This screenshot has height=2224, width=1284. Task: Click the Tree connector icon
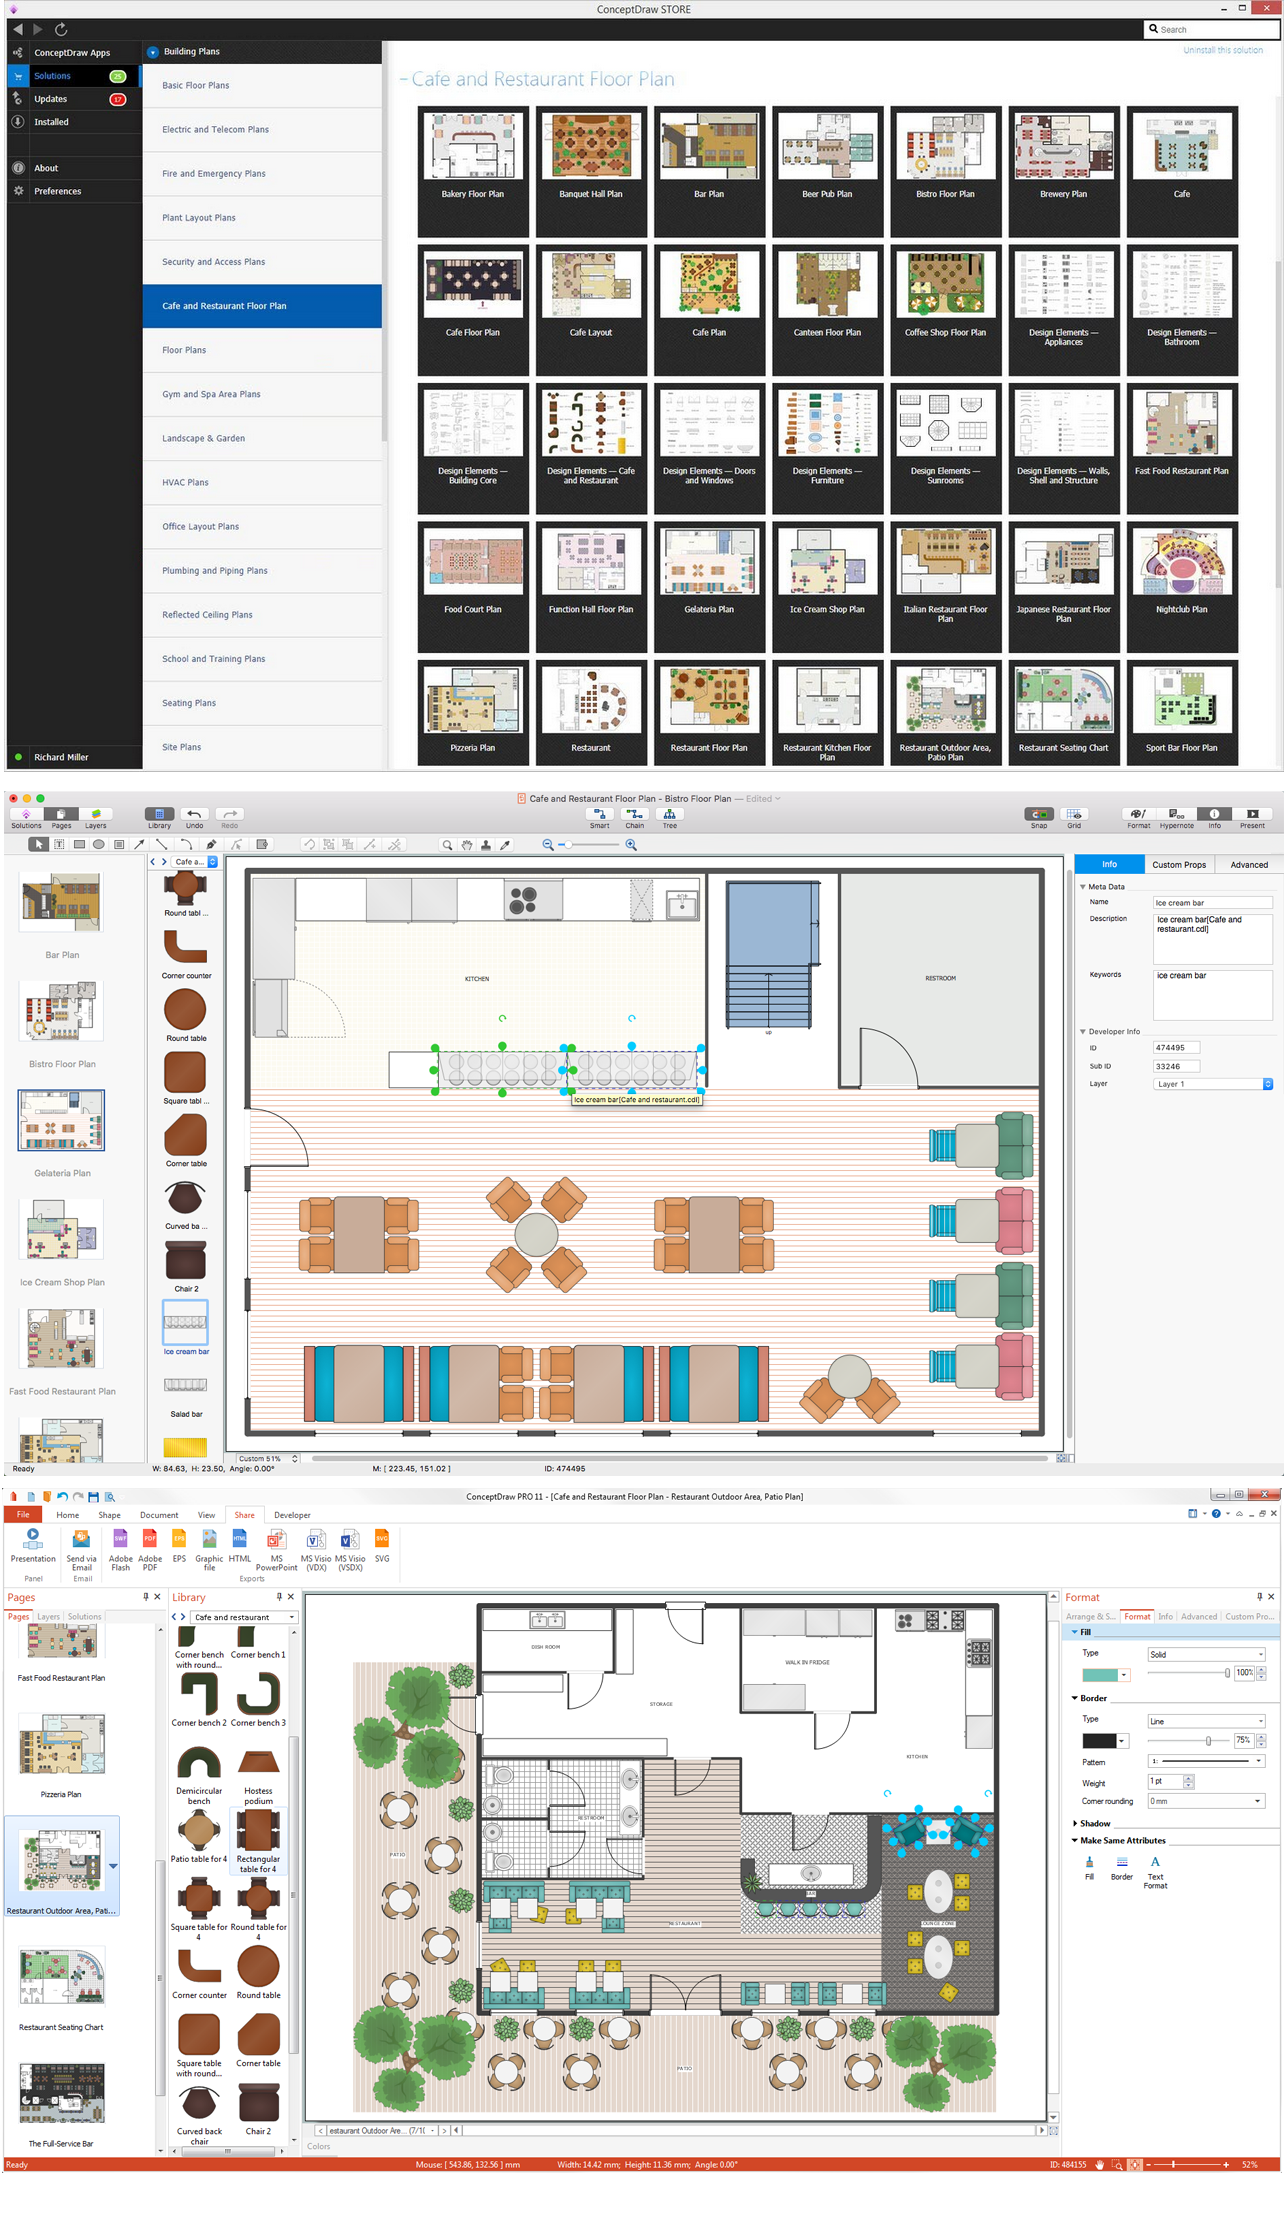[669, 815]
